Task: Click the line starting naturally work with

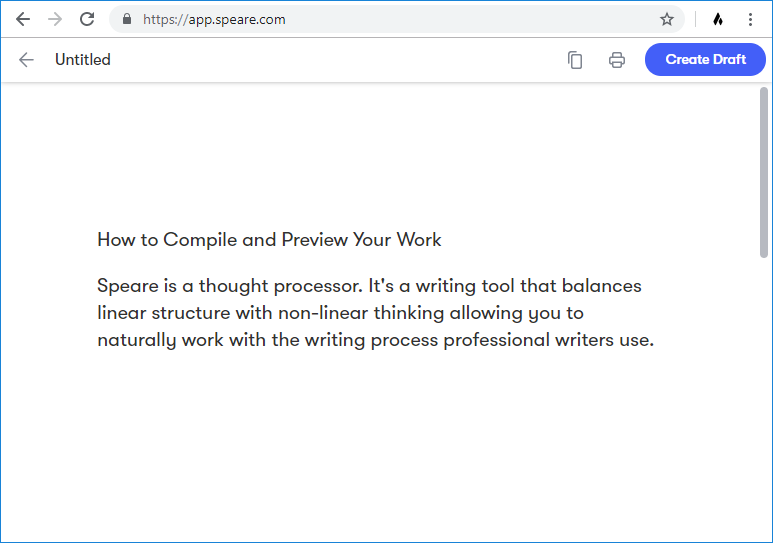Action: 376,340
